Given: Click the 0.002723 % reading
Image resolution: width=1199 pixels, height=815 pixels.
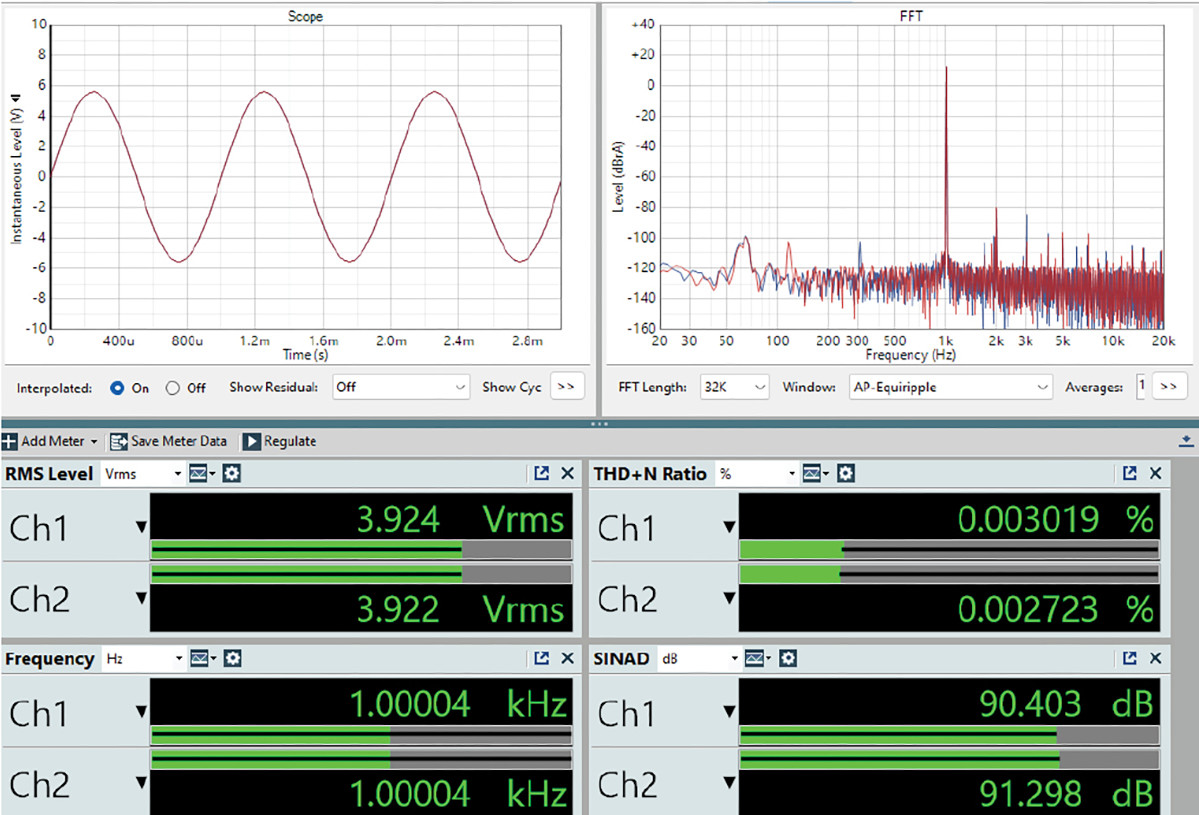Looking at the screenshot, I should coord(1056,609).
